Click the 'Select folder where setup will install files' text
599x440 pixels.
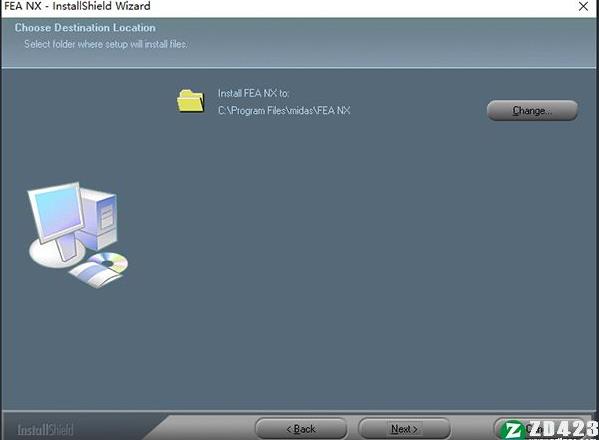click(x=106, y=44)
